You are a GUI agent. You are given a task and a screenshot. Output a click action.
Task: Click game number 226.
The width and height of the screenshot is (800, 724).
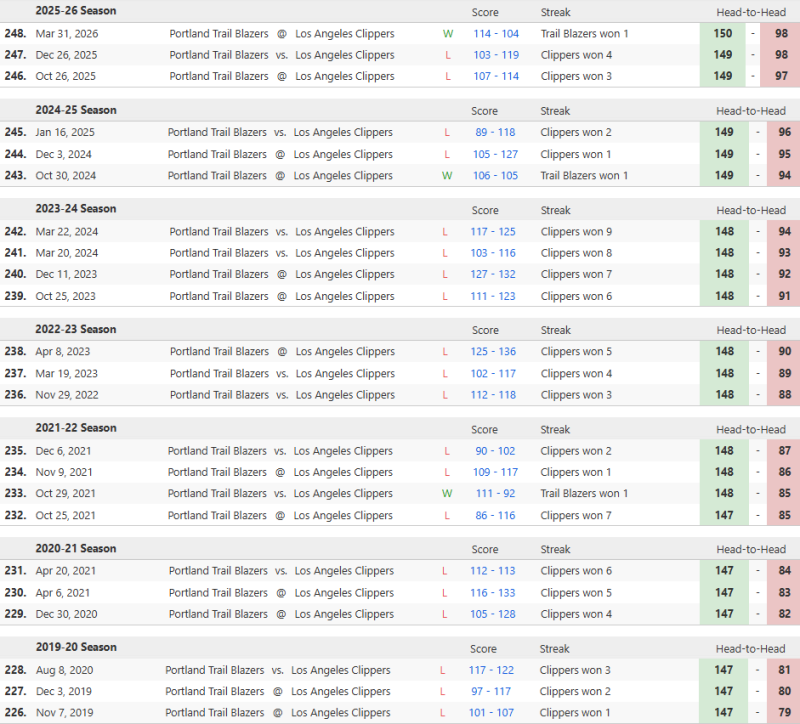[15, 713]
